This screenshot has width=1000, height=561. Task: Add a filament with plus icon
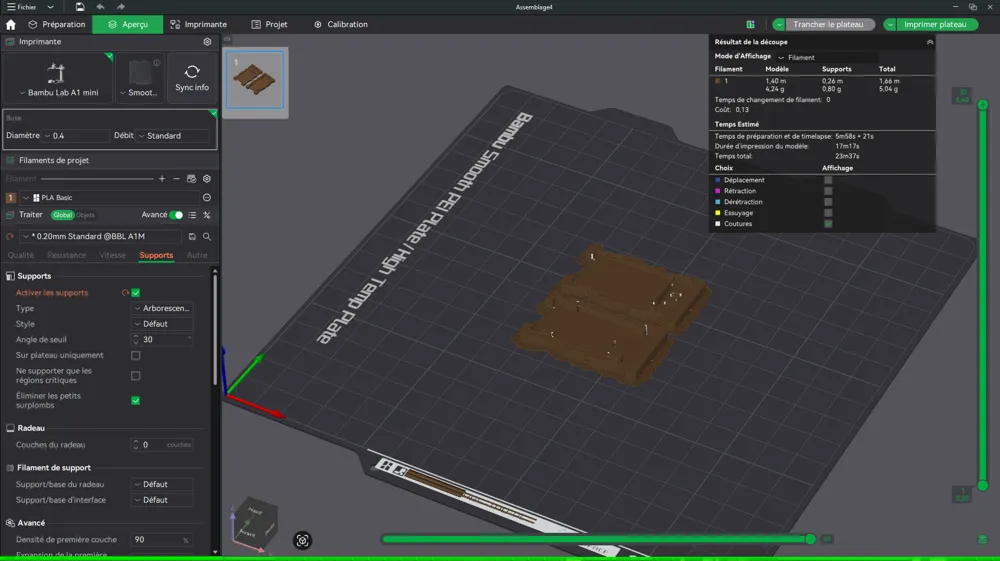(162, 179)
